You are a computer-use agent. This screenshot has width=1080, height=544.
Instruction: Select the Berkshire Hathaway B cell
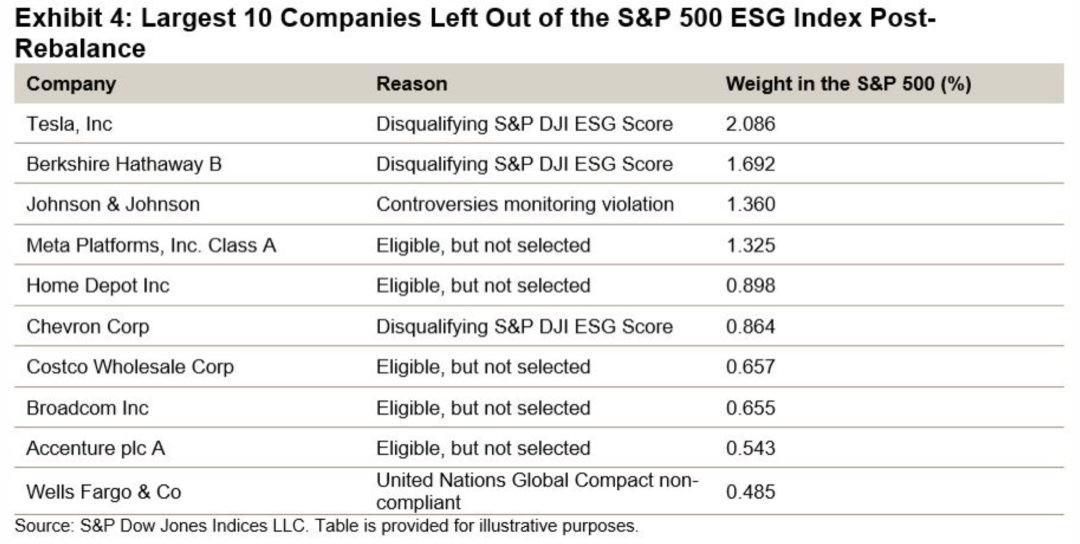click(124, 164)
